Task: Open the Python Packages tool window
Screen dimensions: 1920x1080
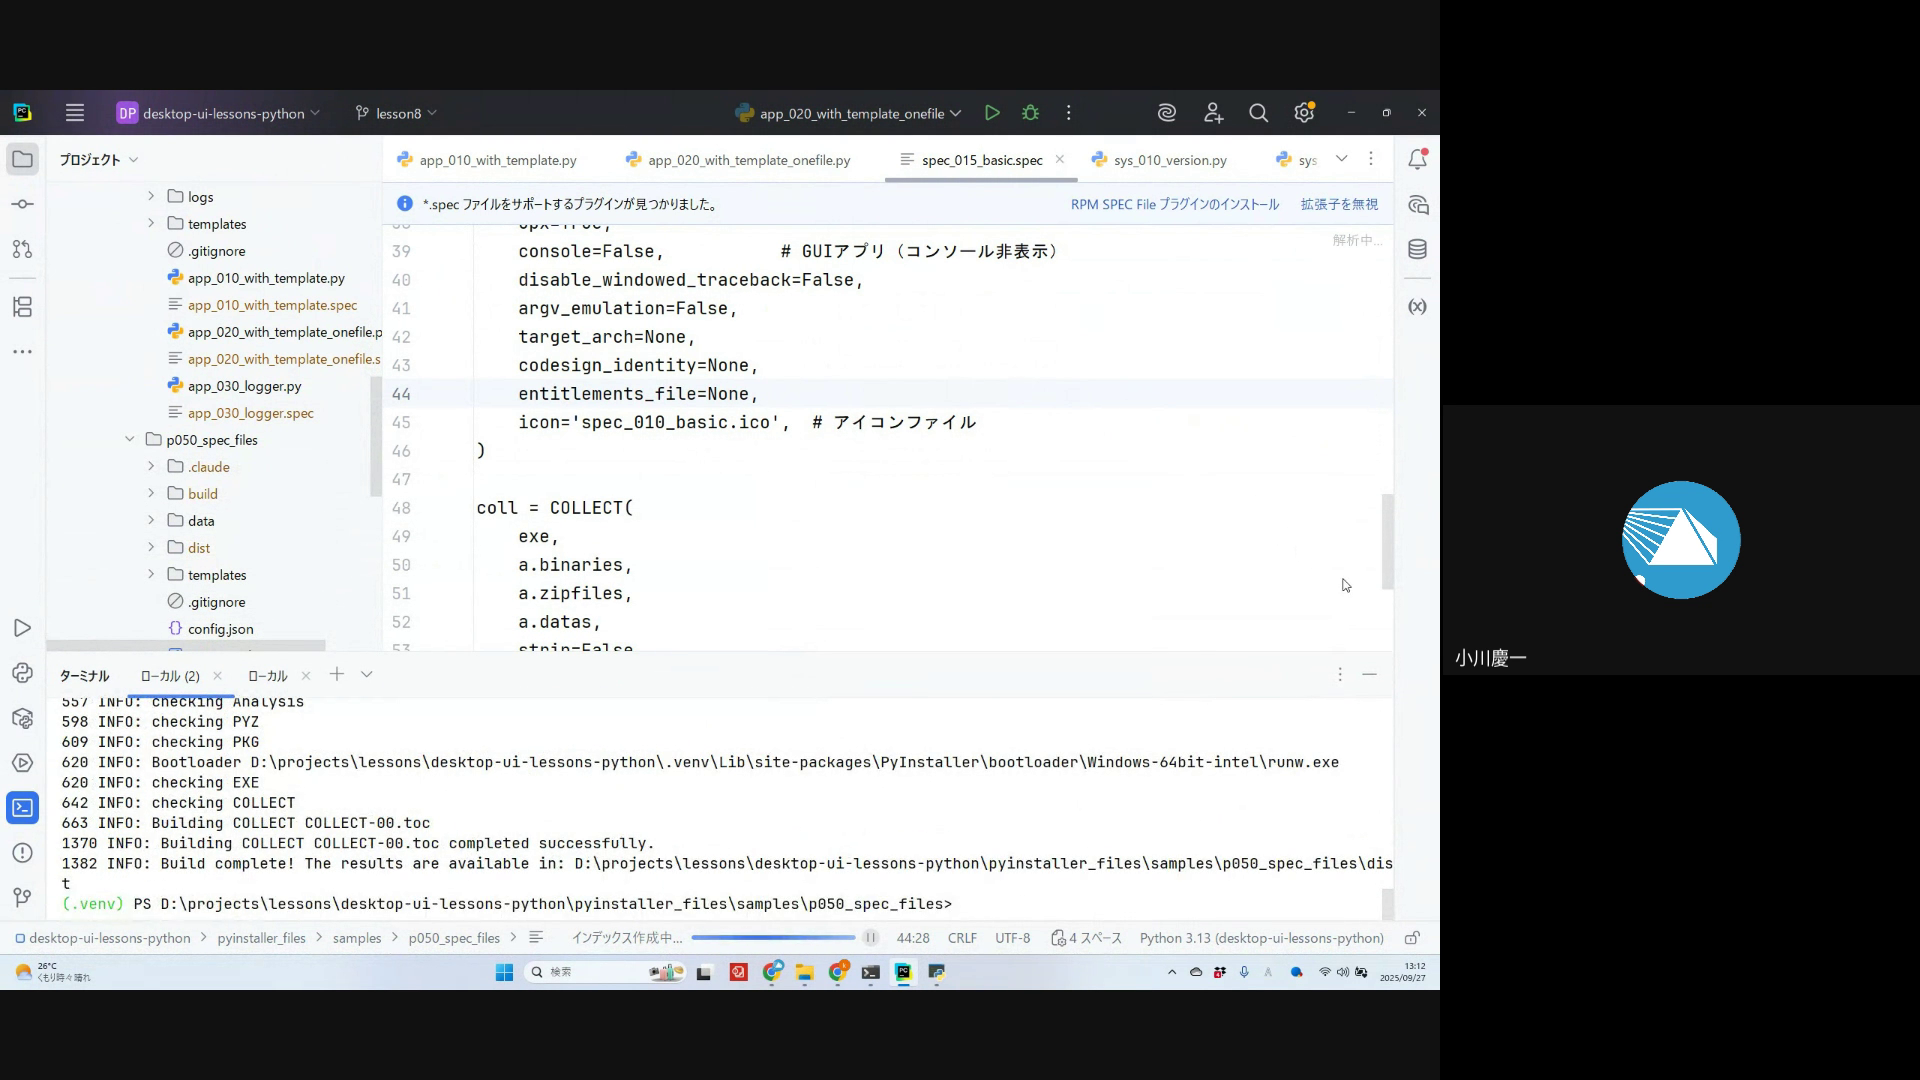Action: [22, 718]
